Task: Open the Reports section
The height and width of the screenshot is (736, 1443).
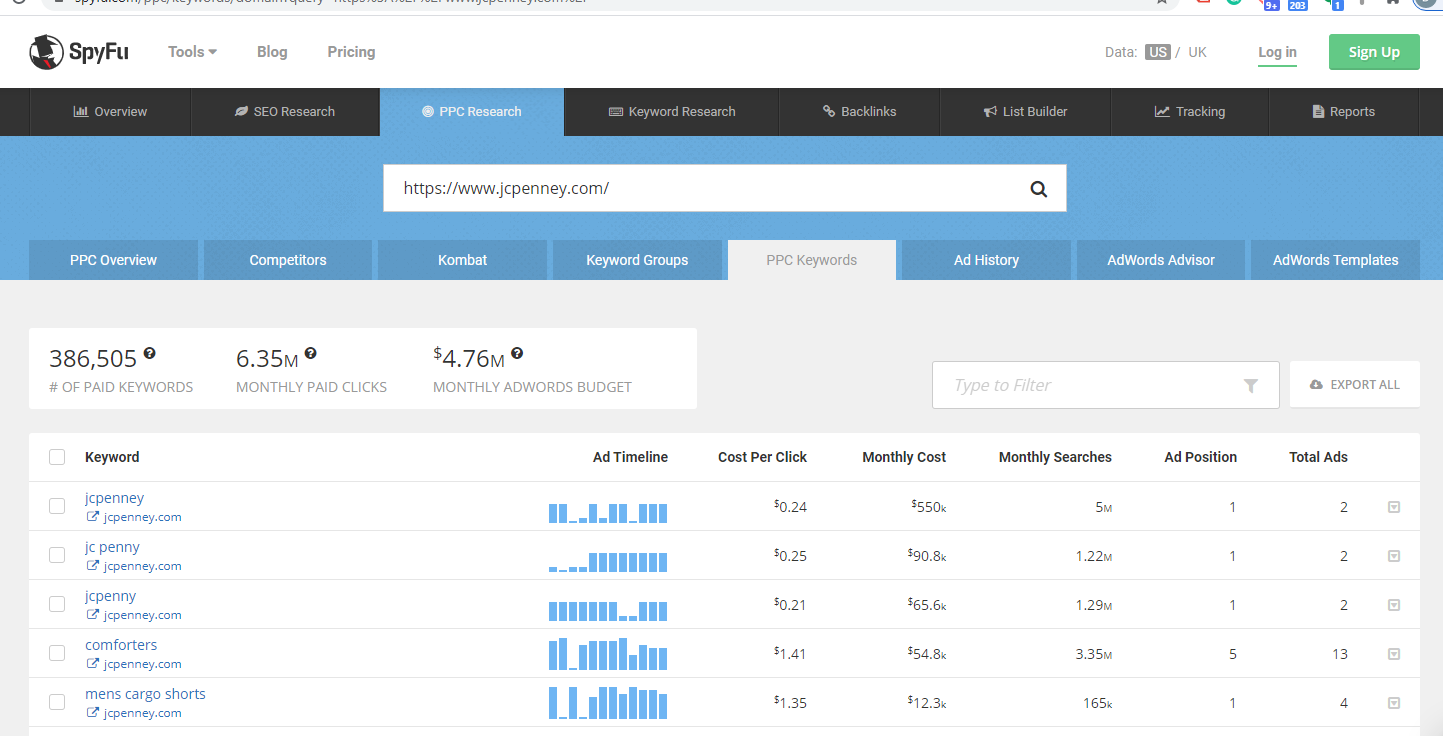Action: pos(1344,112)
